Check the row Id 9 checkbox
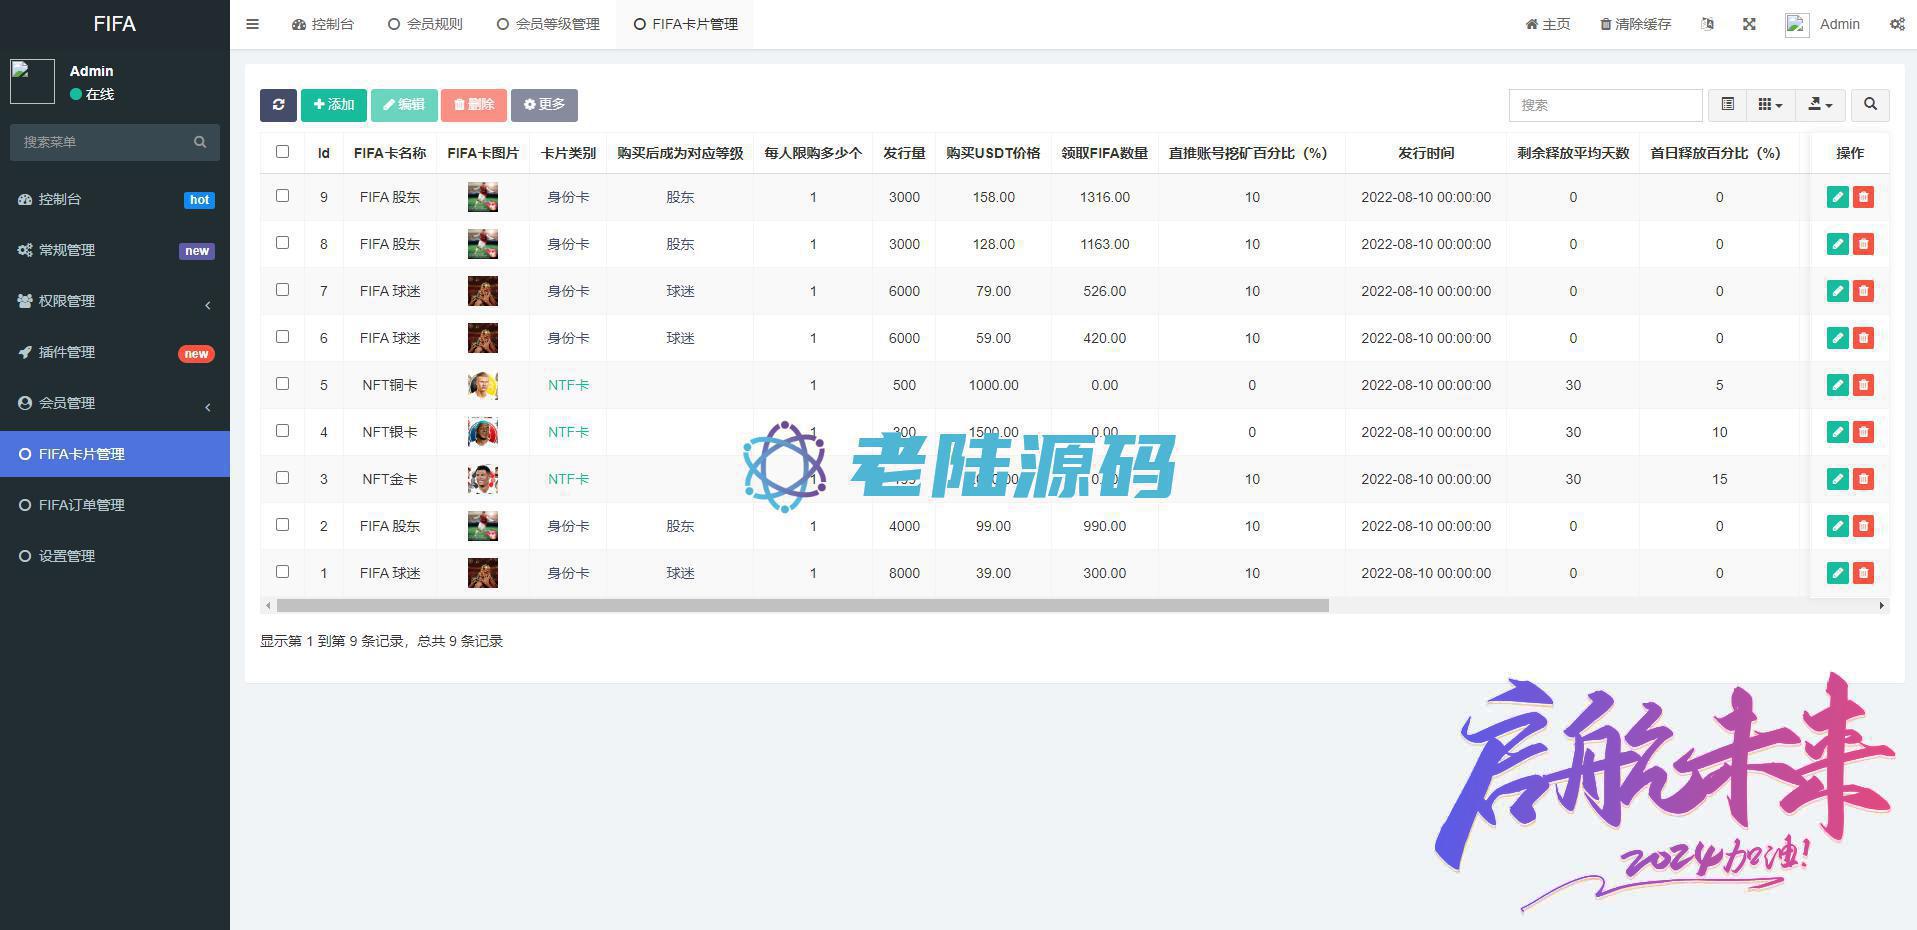 pyautogui.click(x=282, y=196)
